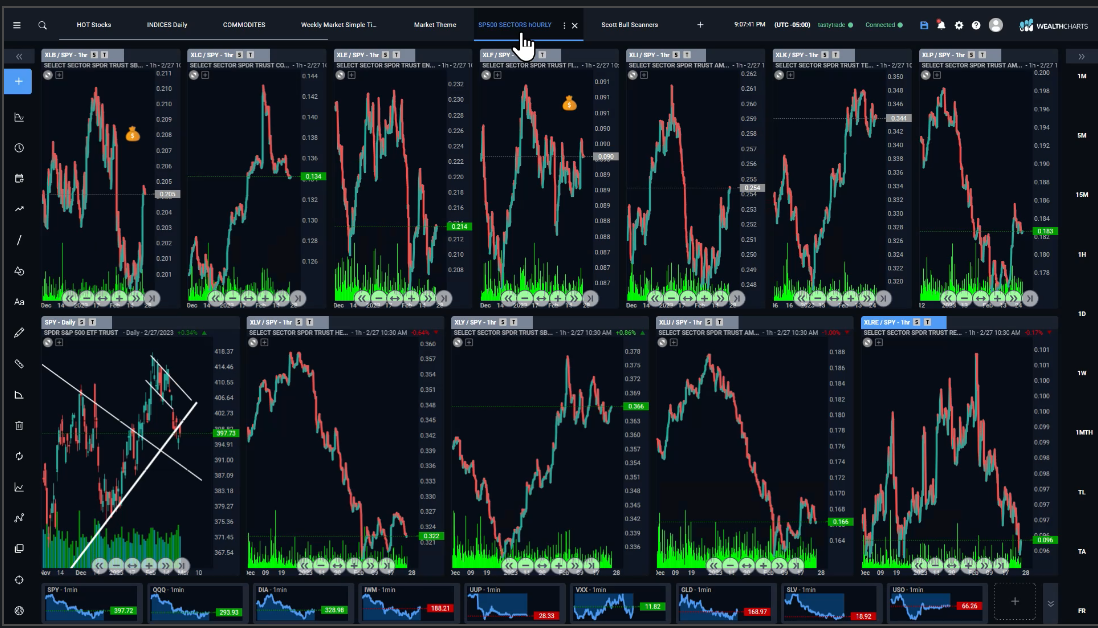Select the indicators wavy-line tool

pyautogui.click(x=19, y=209)
